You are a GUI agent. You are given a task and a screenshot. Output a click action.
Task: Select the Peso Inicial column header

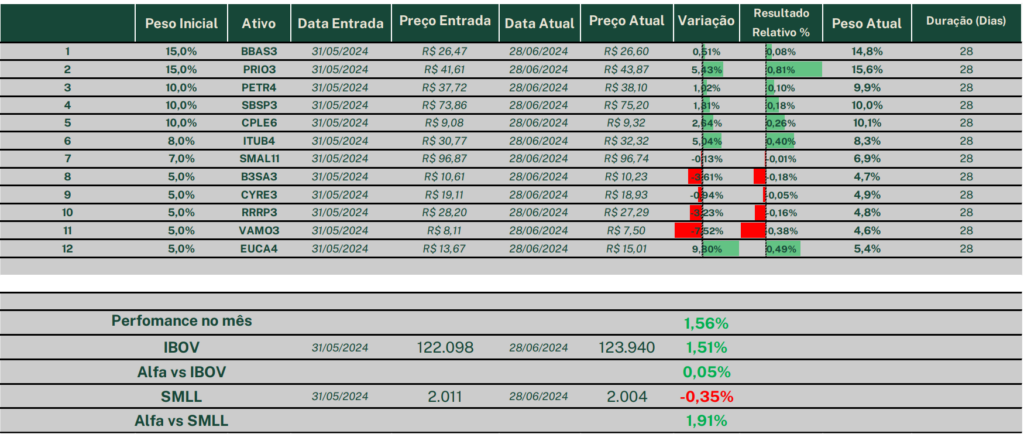point(181,24)
